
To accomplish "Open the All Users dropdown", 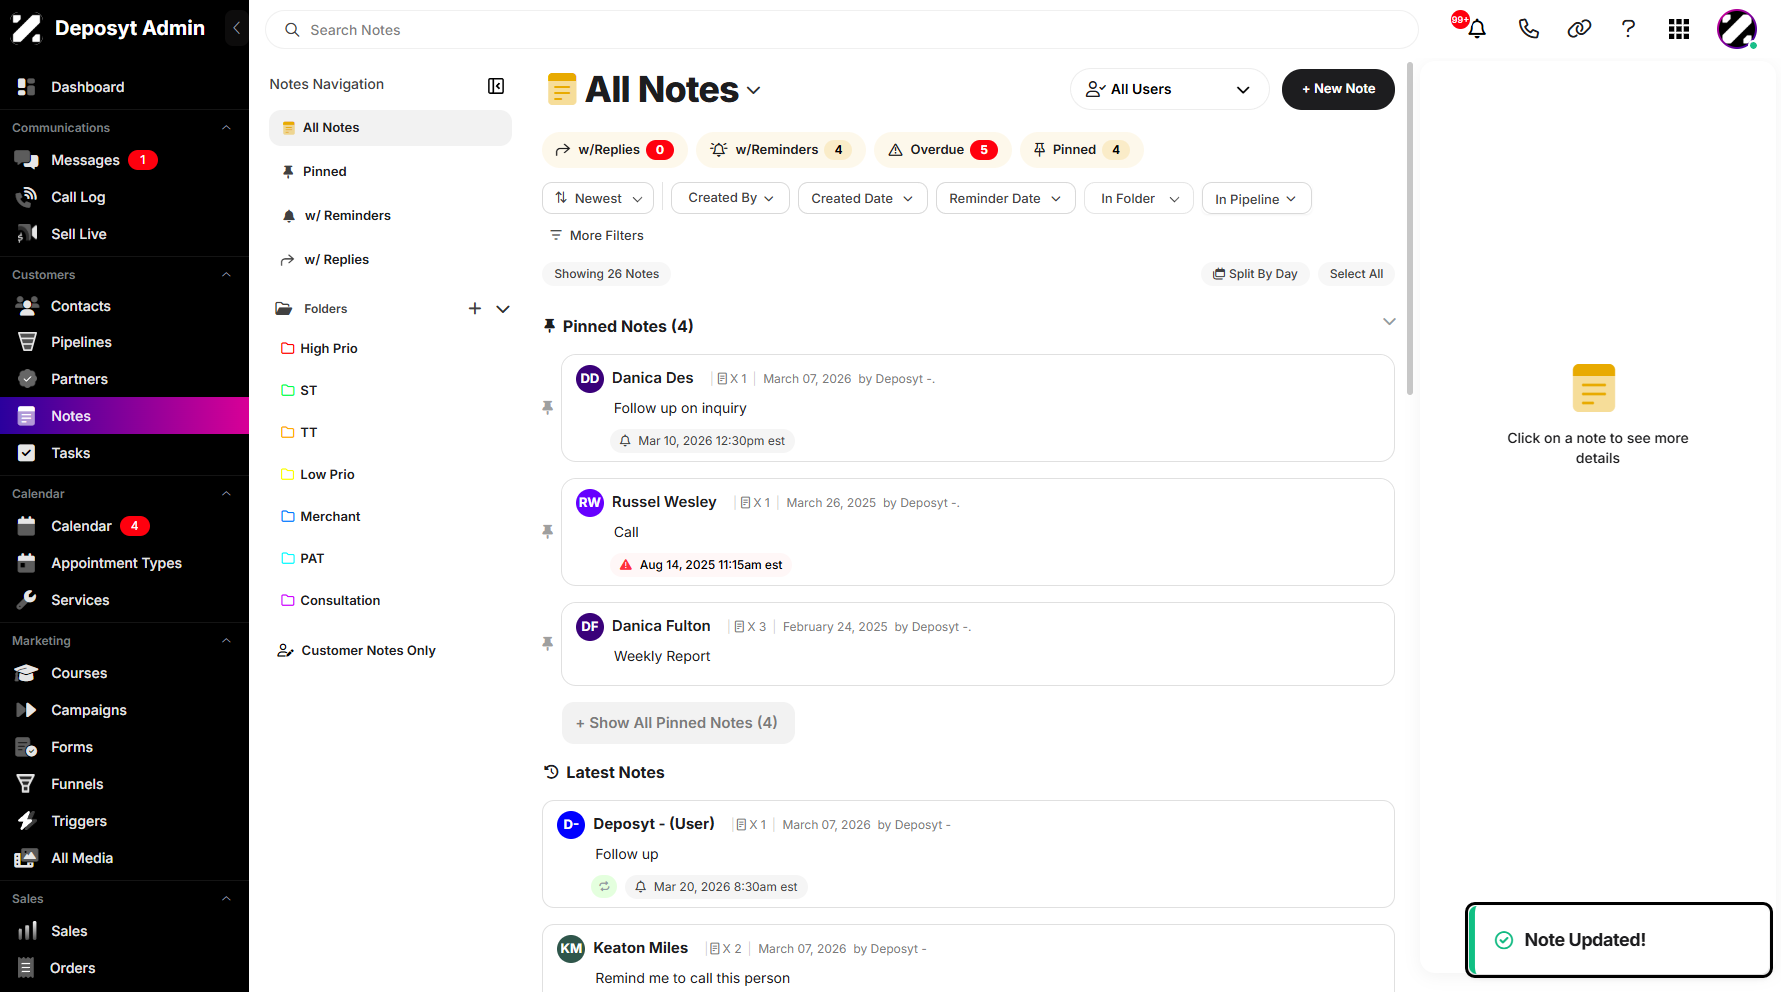I will click(x=1169, y=89).
